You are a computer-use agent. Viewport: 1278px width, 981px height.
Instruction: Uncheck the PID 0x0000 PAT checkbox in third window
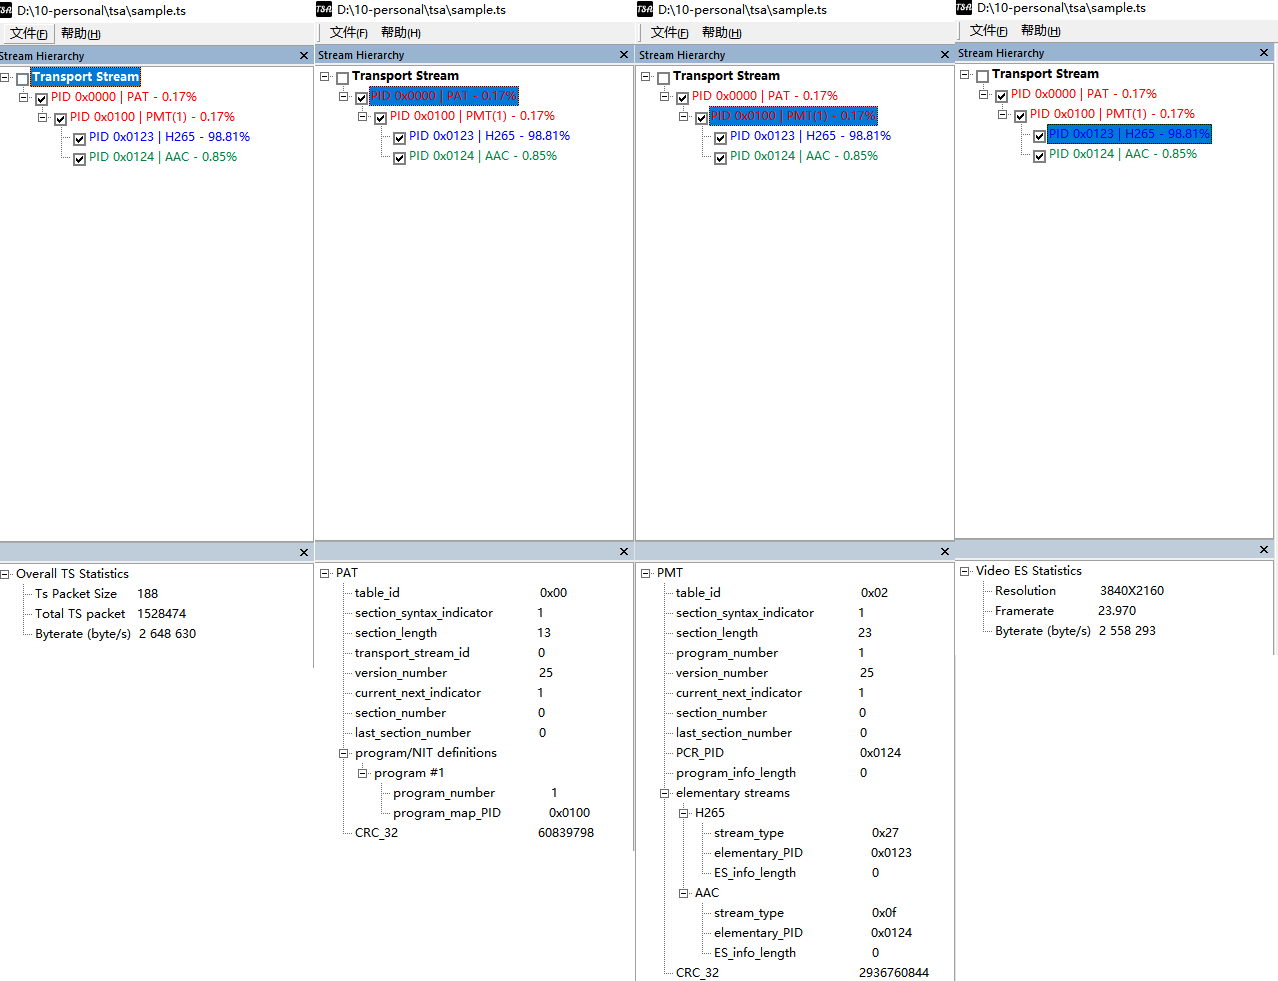point(681,96)
